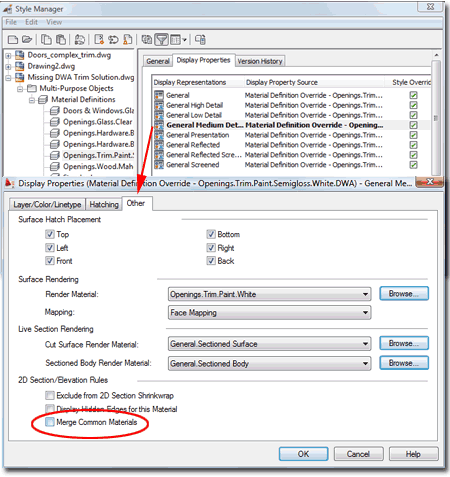Click Browse next to Render Material
The image size is (450, 477).
404,294
